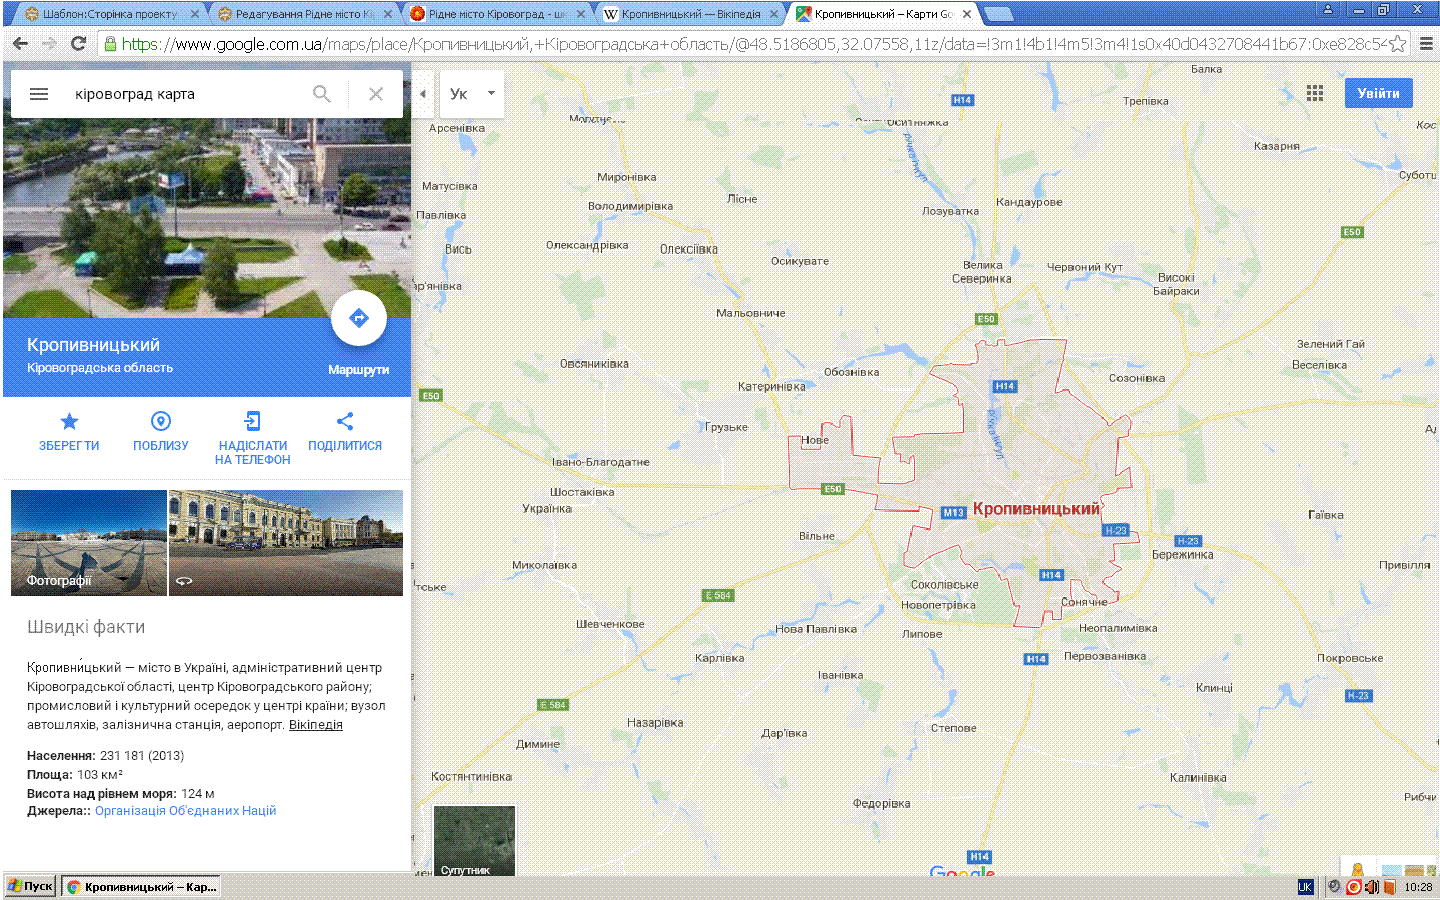Screen dimensions: 1440x900
Task: Click the browser back arrow
Action: tap(20, 44)
